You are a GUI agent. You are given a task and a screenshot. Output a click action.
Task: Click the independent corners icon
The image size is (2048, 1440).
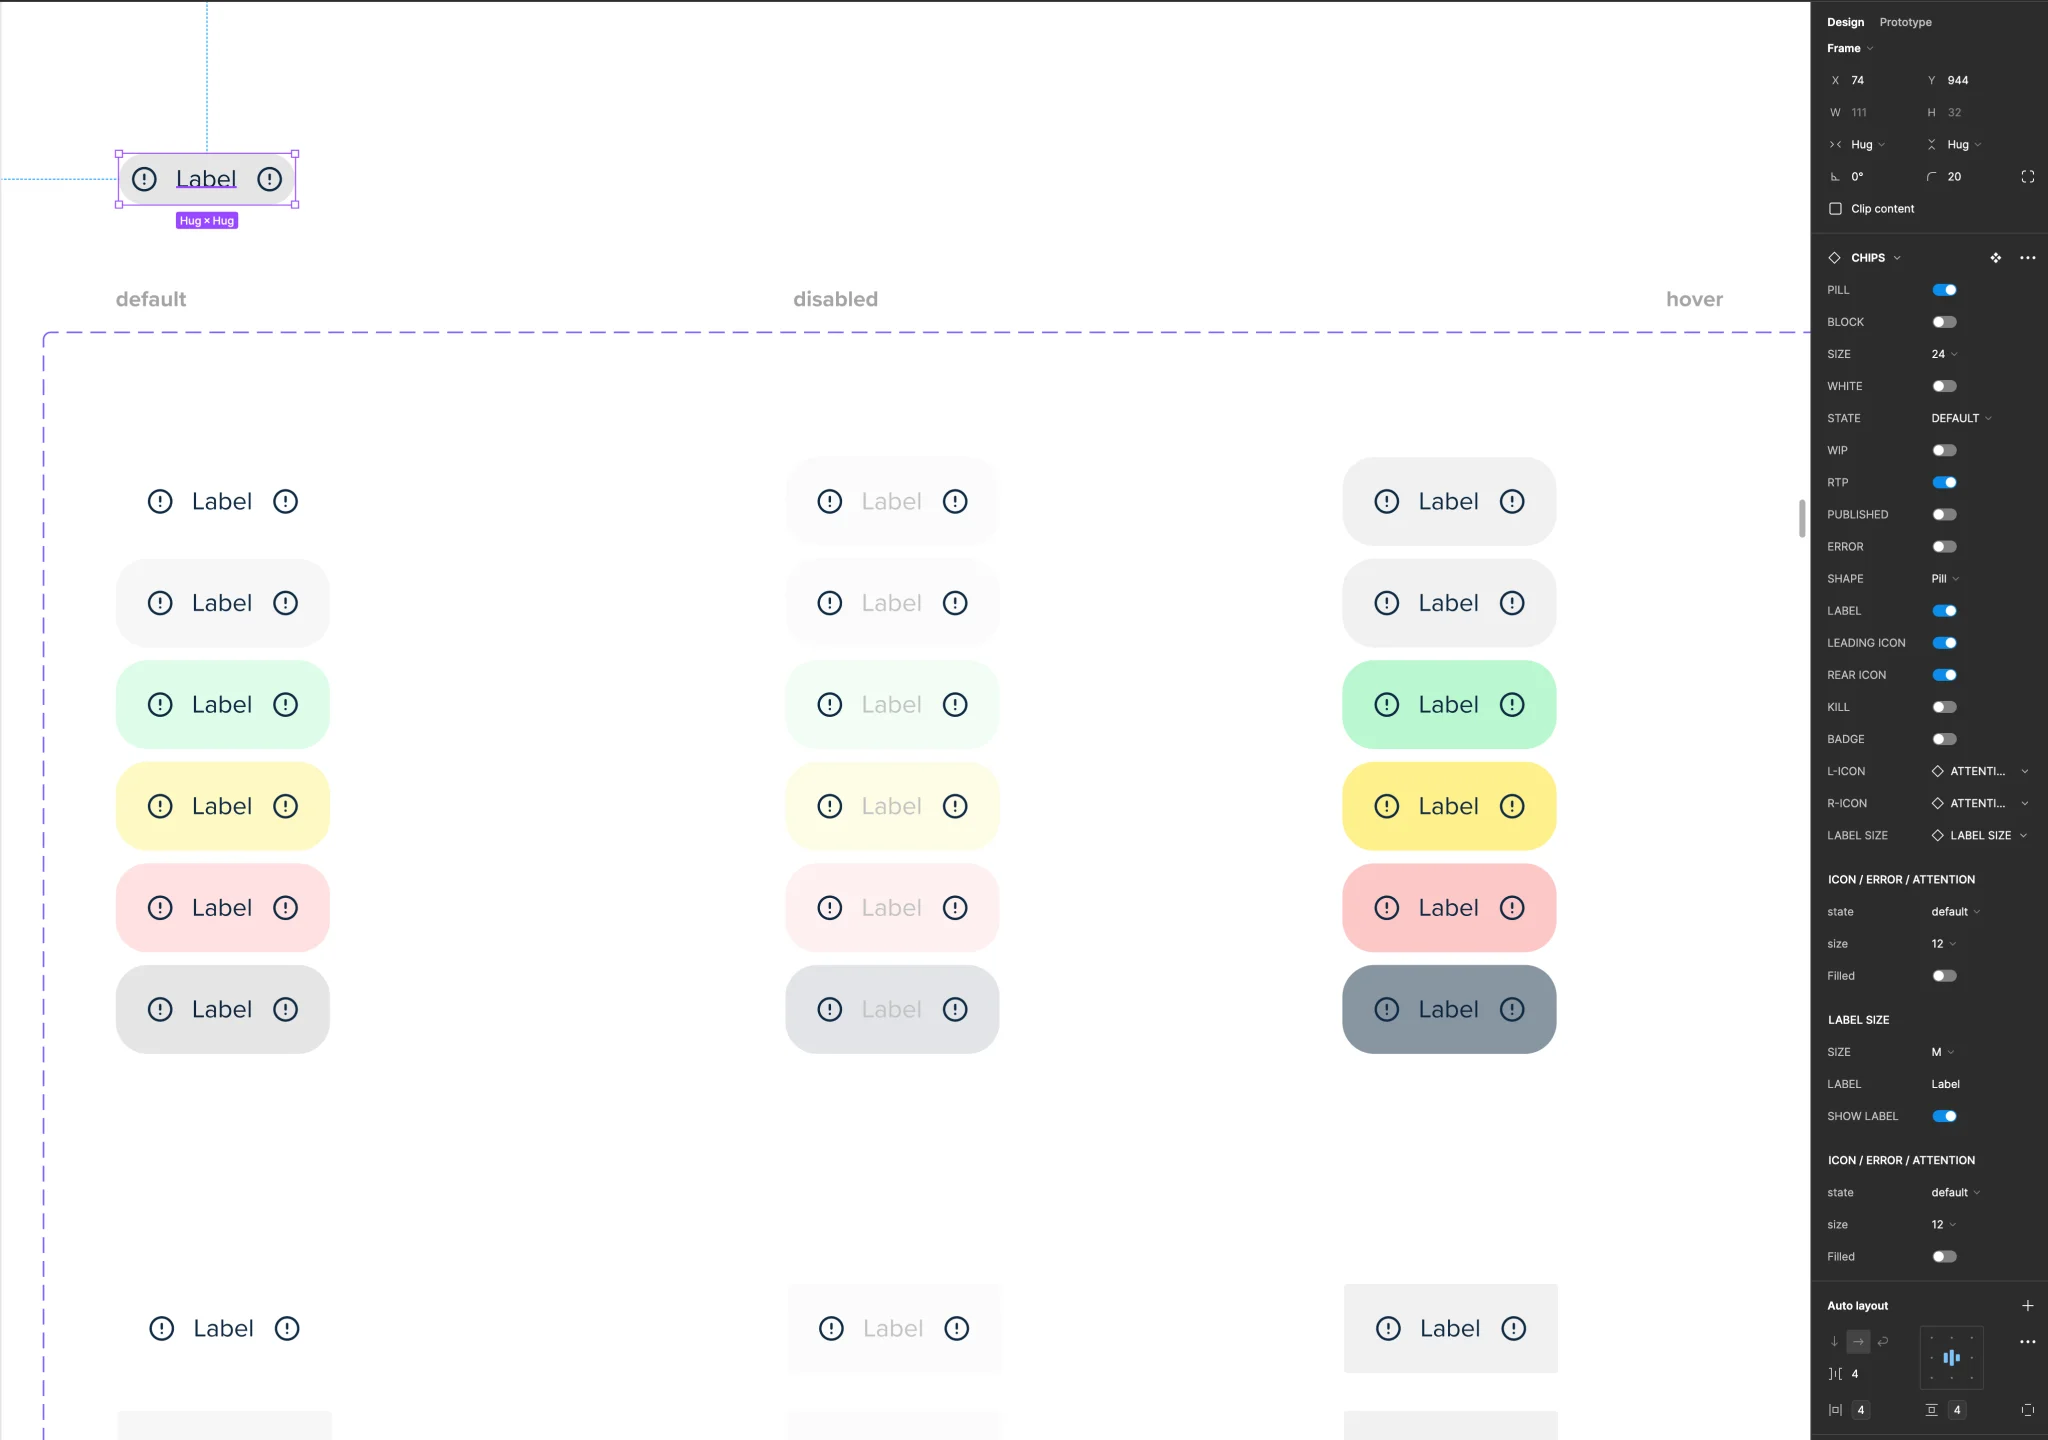pos(2027,177)
